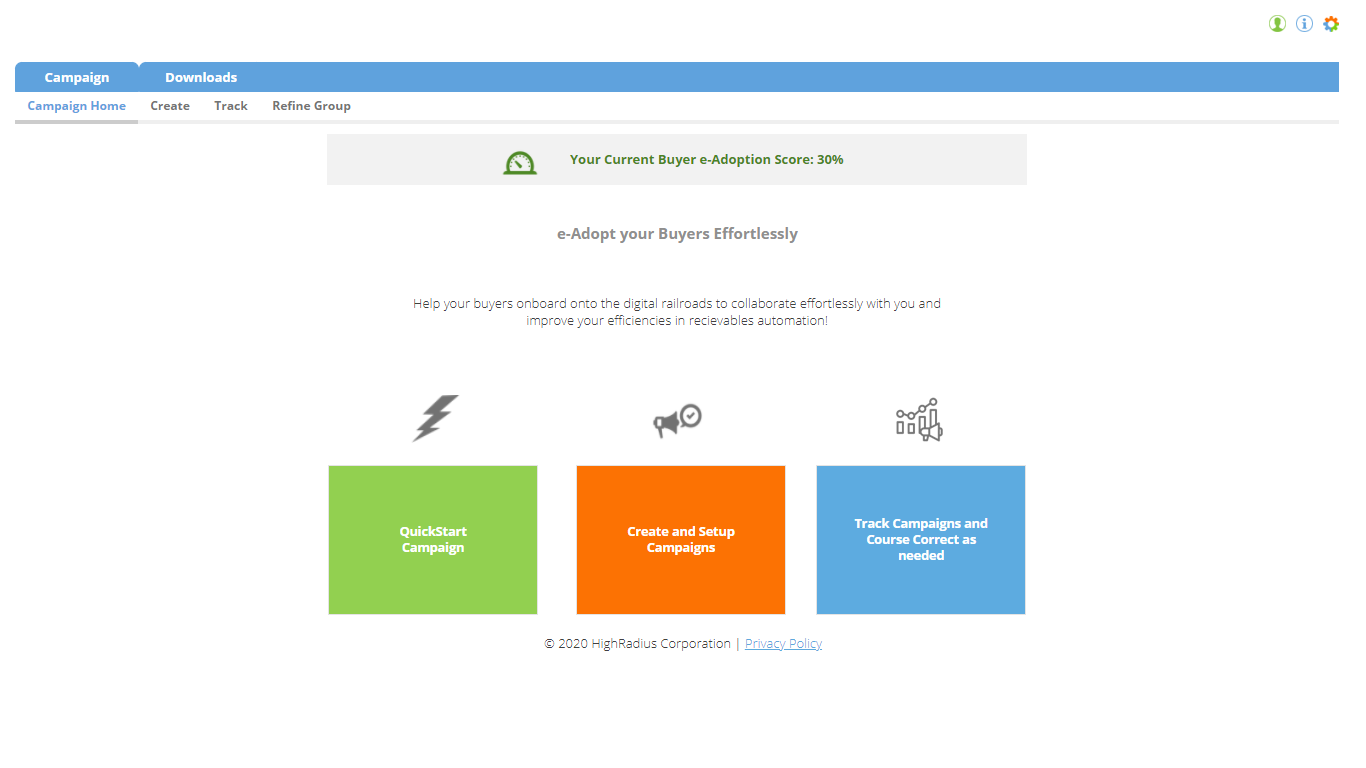The width and height of the screenshot is (1366, 768).
Task: Click the speedometer gauge icon
Action: pyautogui.click(x=520, y=160)
